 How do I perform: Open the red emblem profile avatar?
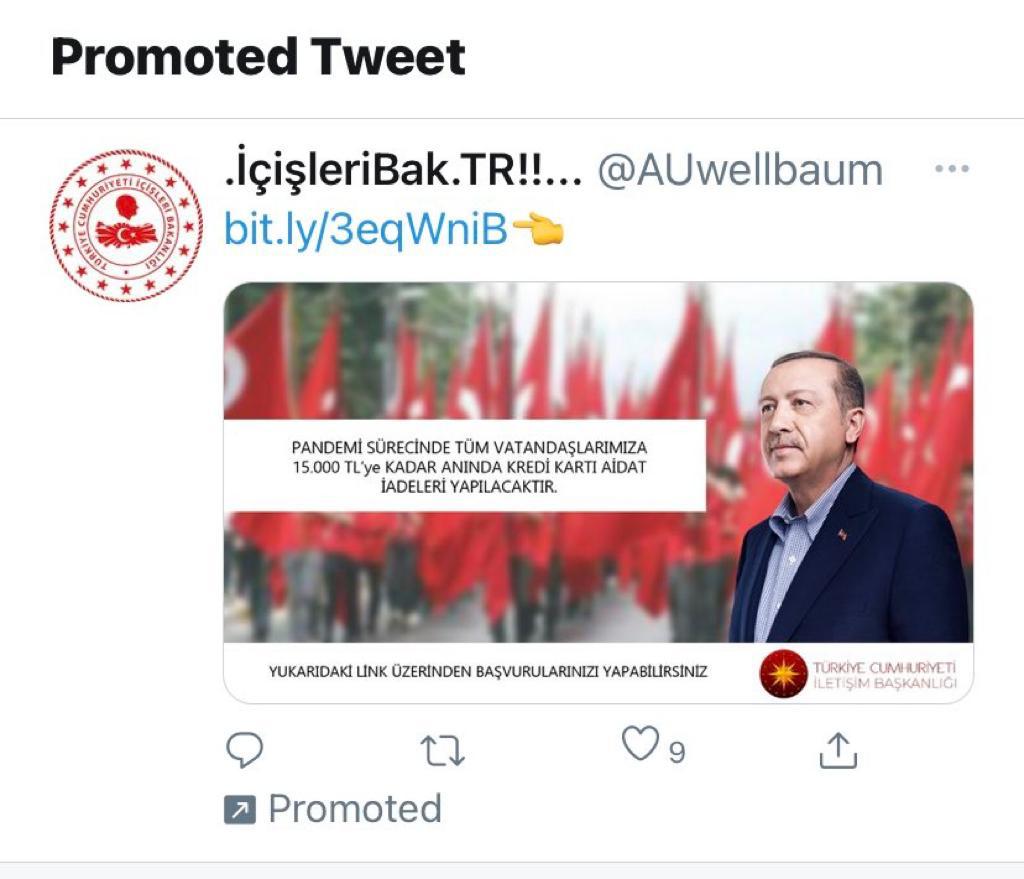126,225
